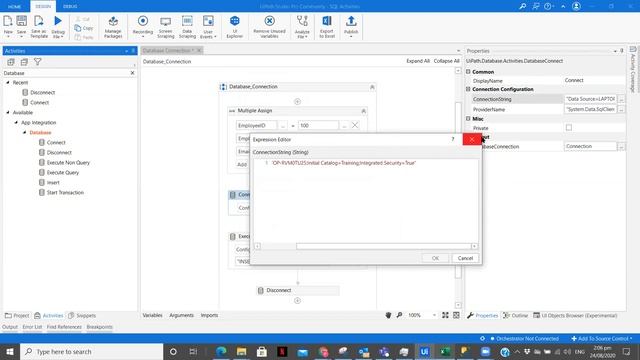Open File Explorer from taskbar
This screenshot has width=640, height=360.
pyautogui.click(x=241, y=351)
